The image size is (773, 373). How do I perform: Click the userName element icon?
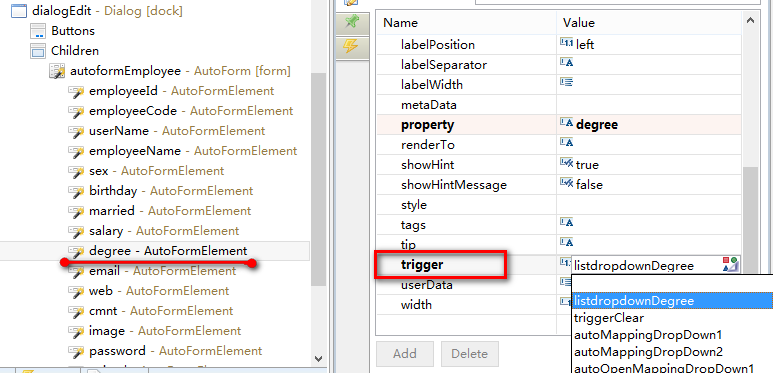click(x=76, y=131)
